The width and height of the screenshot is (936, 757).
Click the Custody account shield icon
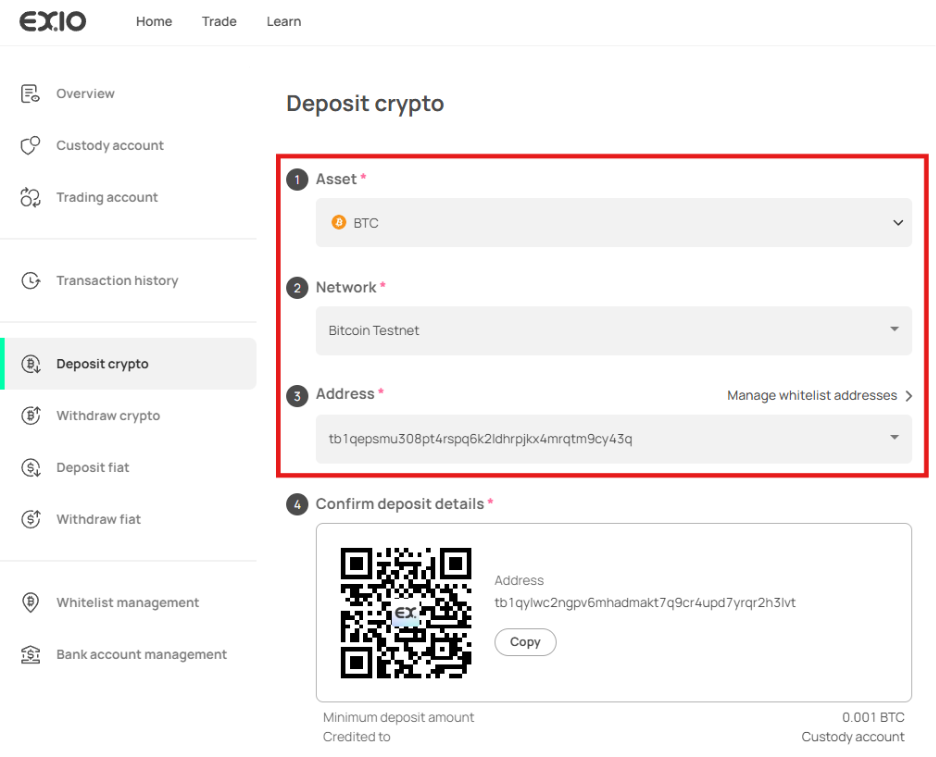[30, 146]
